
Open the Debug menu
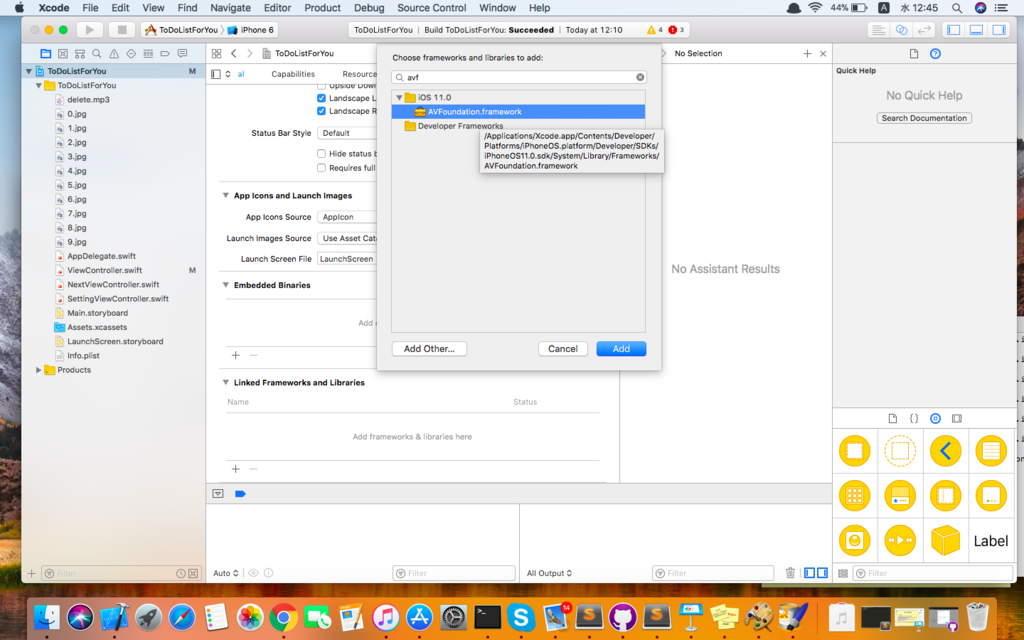click(369, 8)
